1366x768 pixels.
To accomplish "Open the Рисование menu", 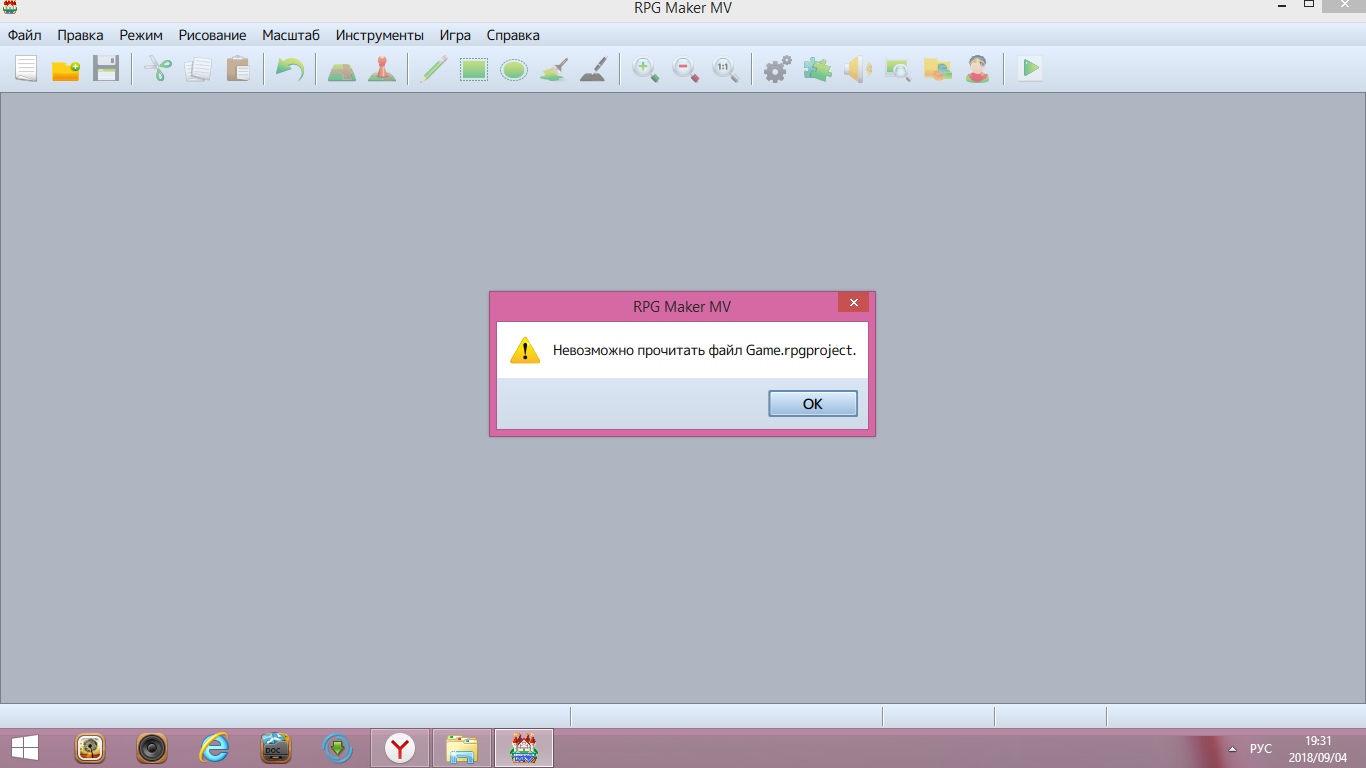I will 212,35.
